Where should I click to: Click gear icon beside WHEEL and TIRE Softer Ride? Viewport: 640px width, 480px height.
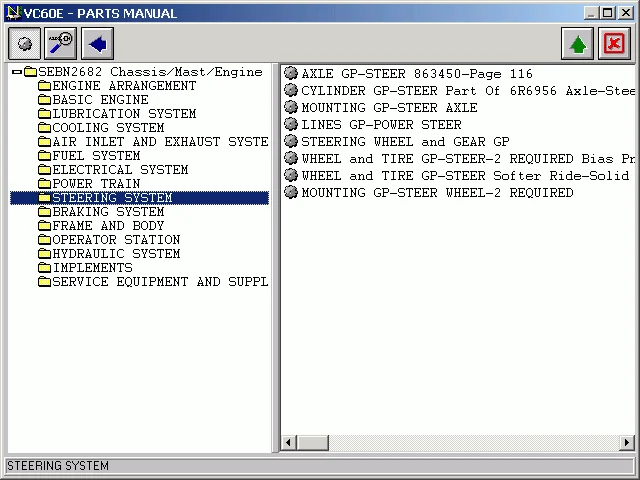pos(291,175)
